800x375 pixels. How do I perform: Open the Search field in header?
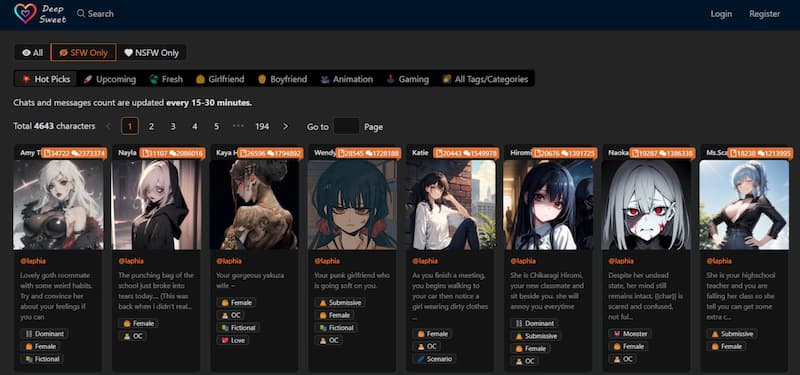pos(95,14)
